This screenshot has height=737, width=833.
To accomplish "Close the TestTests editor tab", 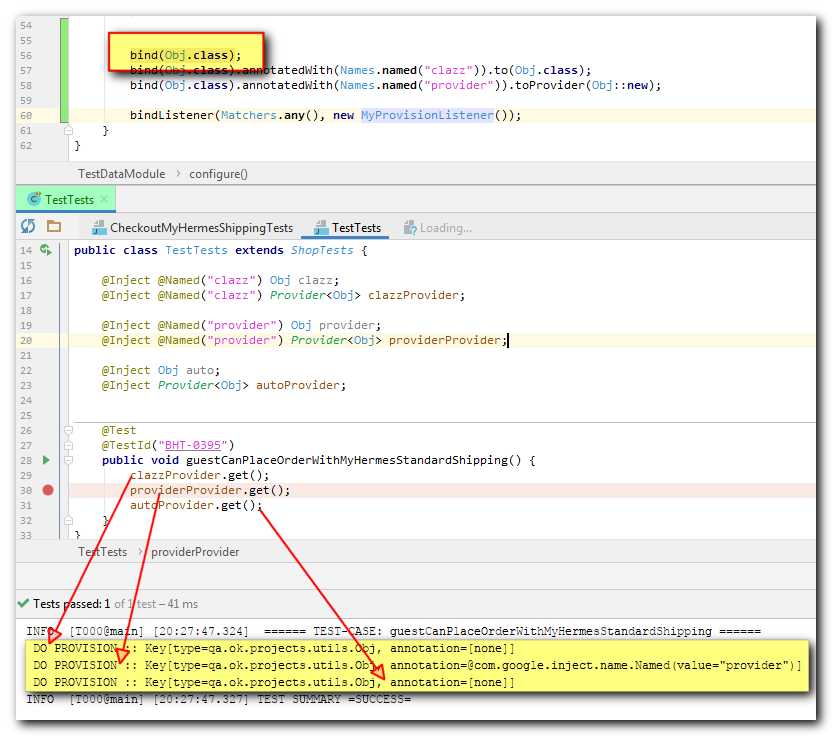I will coord(105,198).
